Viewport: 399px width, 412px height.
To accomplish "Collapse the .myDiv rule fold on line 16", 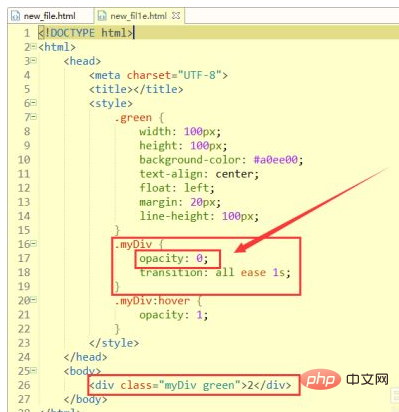I will click(x=33, y=244).
